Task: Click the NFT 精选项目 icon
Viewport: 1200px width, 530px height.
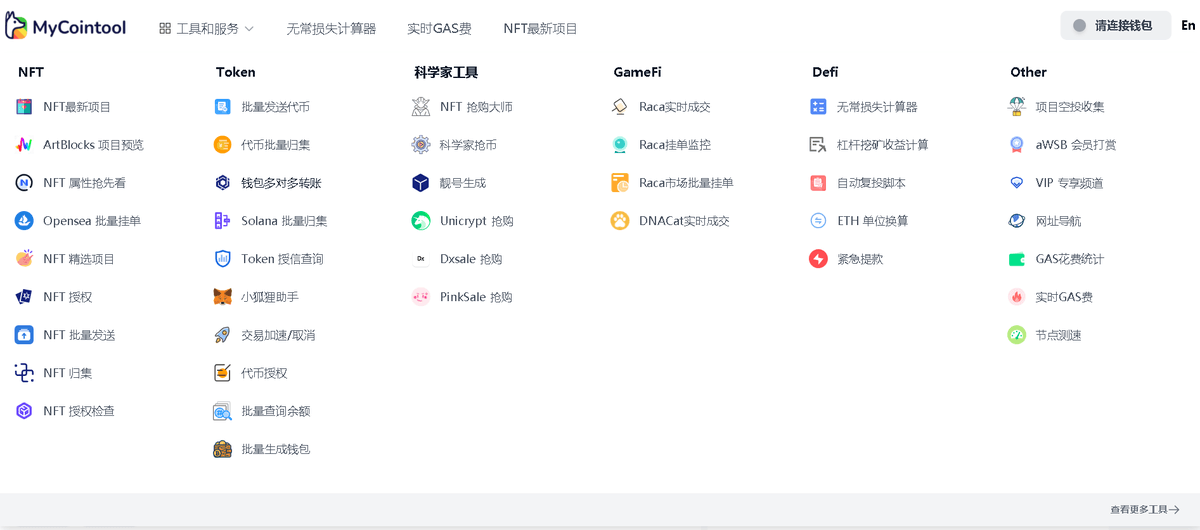Action: tap(24, 259)
